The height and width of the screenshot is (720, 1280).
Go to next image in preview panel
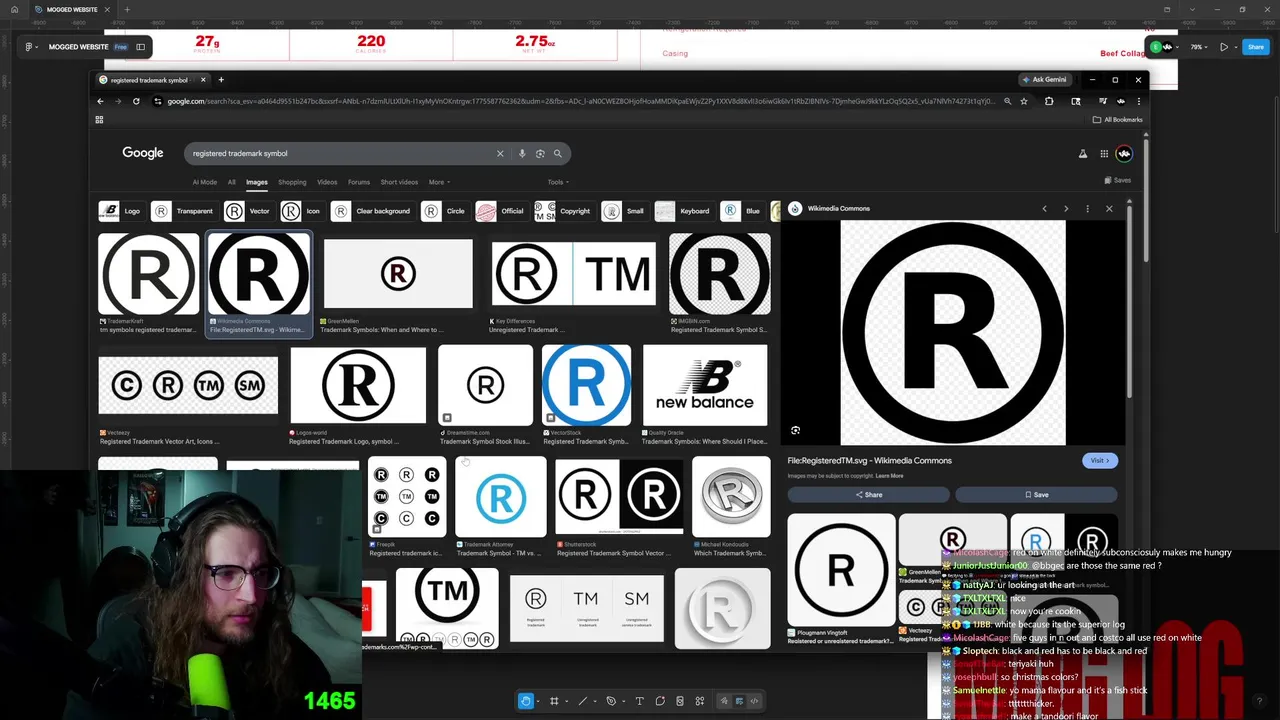tap(1066, 209)
